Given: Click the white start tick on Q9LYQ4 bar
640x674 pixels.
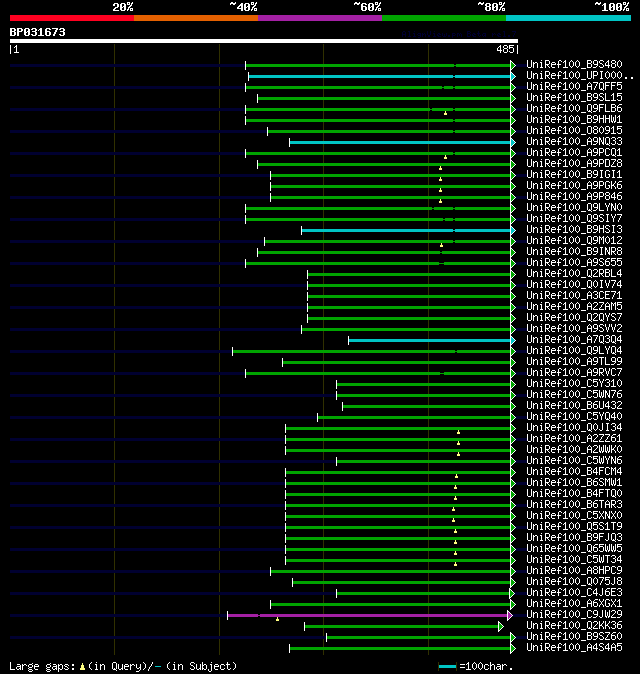Looking at the screenshot, I should (x=233, y=352).
